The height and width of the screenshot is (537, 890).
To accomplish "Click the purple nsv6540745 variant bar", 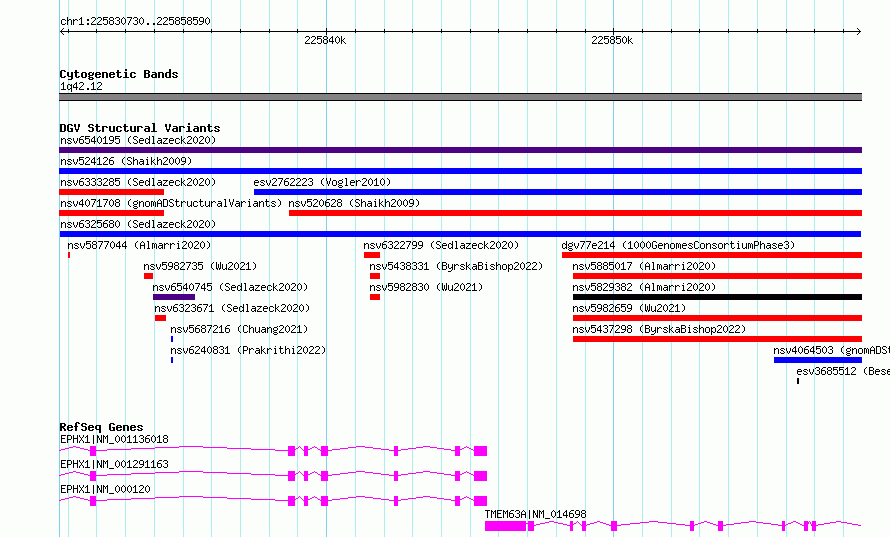I will pos(174,297).
